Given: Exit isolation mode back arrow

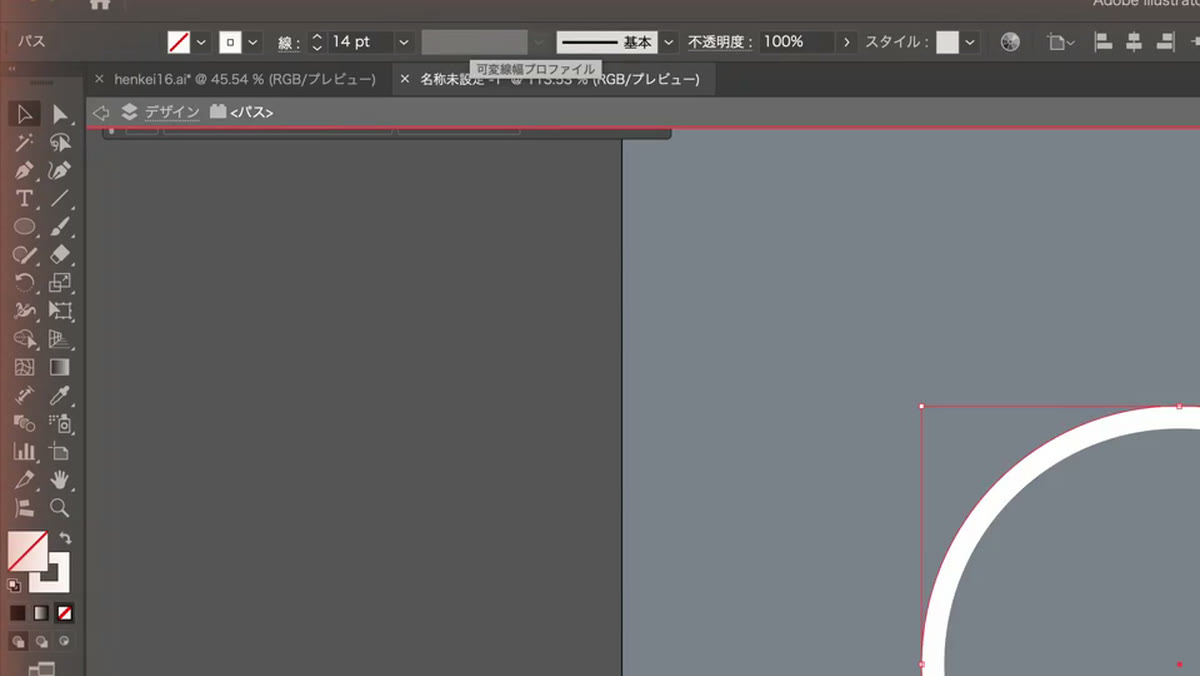Looking at the screenshot, I should point(101,113).
